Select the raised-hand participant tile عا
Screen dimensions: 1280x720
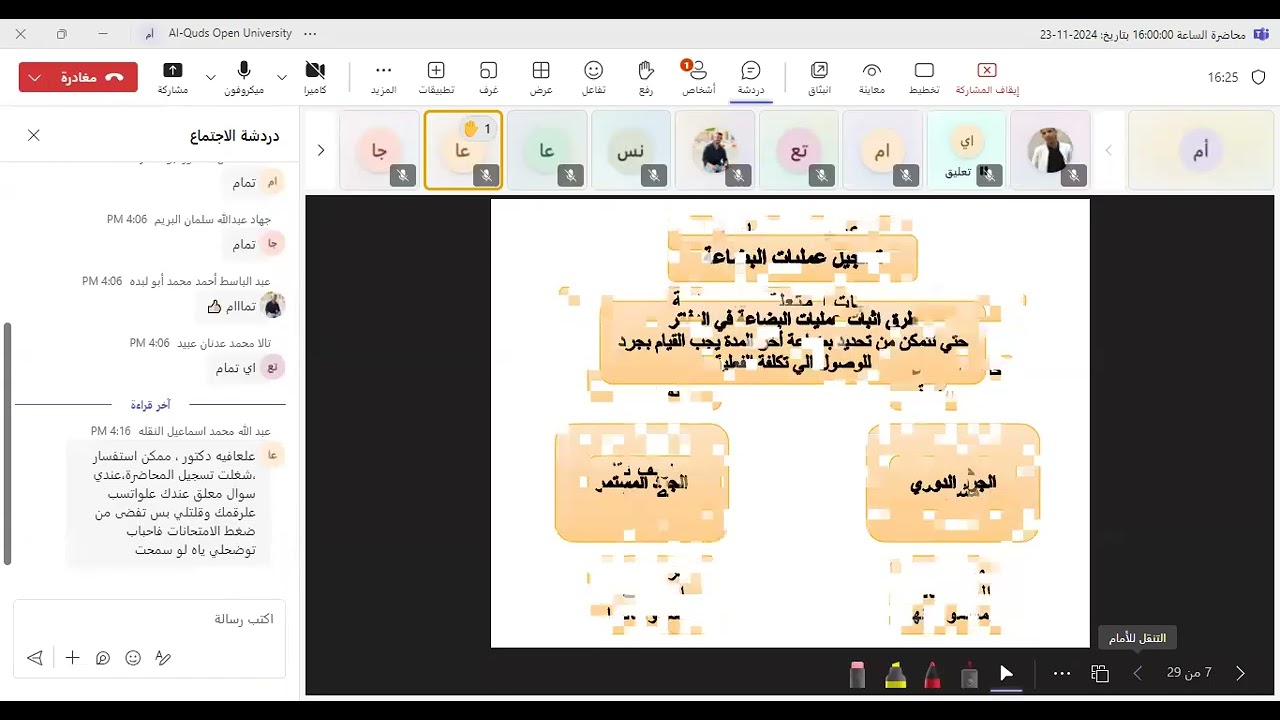tap(463, 150)
